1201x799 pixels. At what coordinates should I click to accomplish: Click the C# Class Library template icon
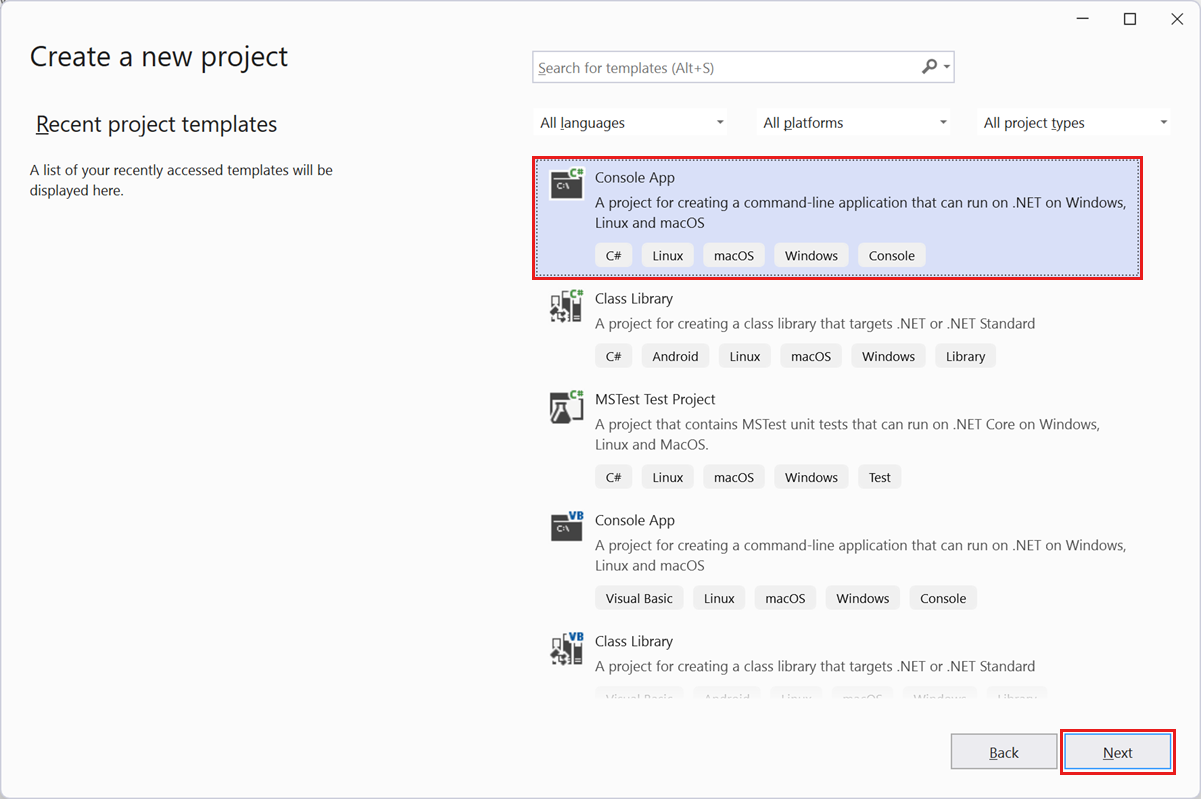tap(566, 306)
